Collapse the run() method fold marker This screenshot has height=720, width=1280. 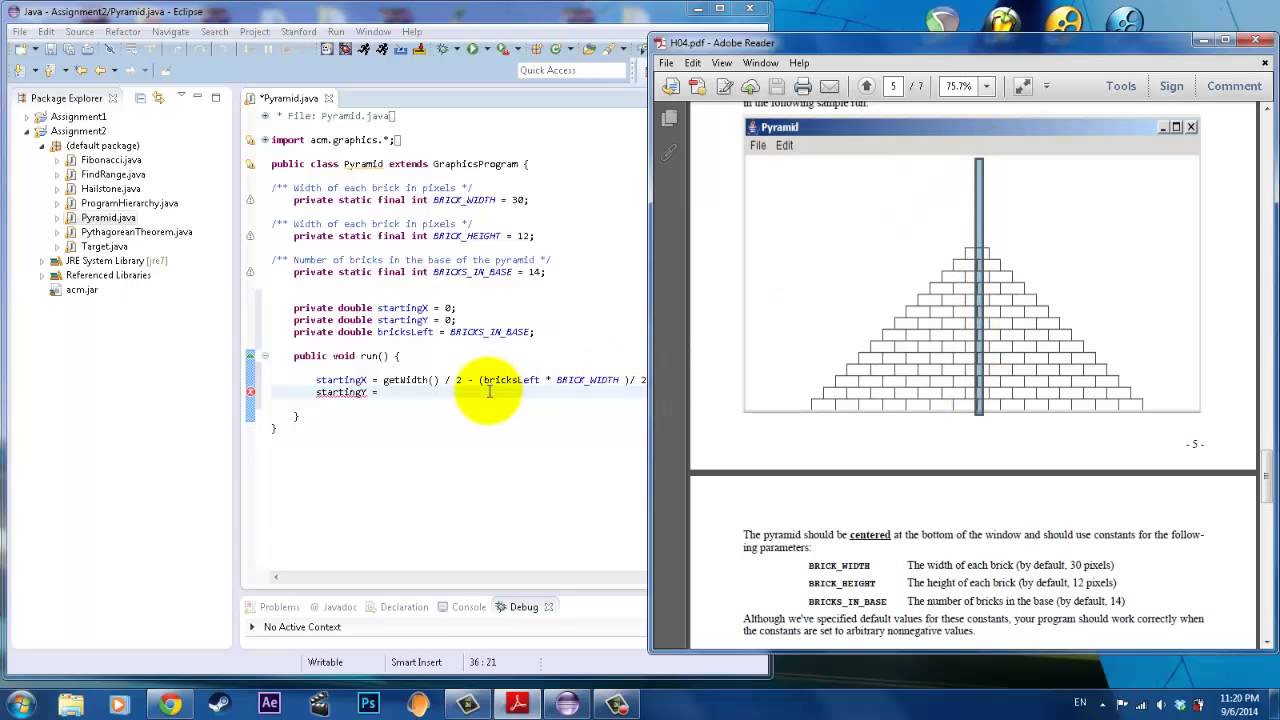click(265, 356)
